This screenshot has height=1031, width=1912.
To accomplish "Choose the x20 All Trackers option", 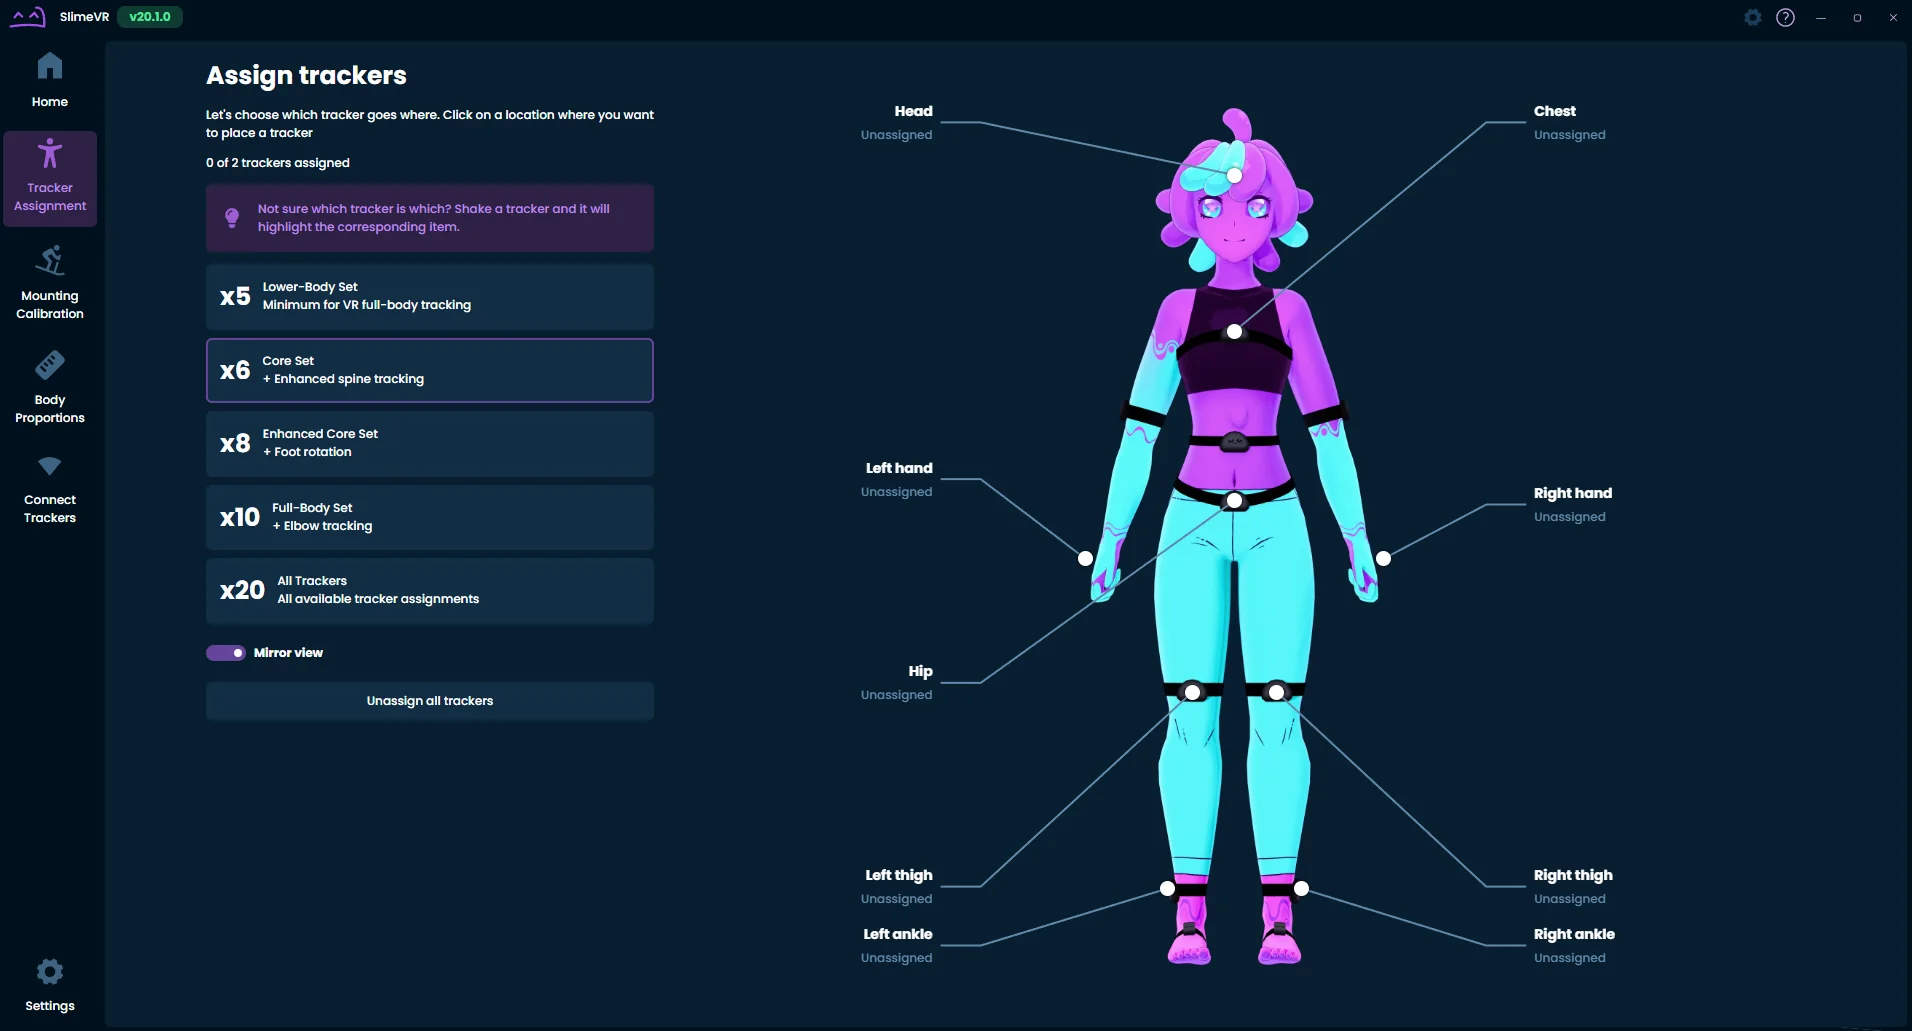I will click(x=430, y=591).
